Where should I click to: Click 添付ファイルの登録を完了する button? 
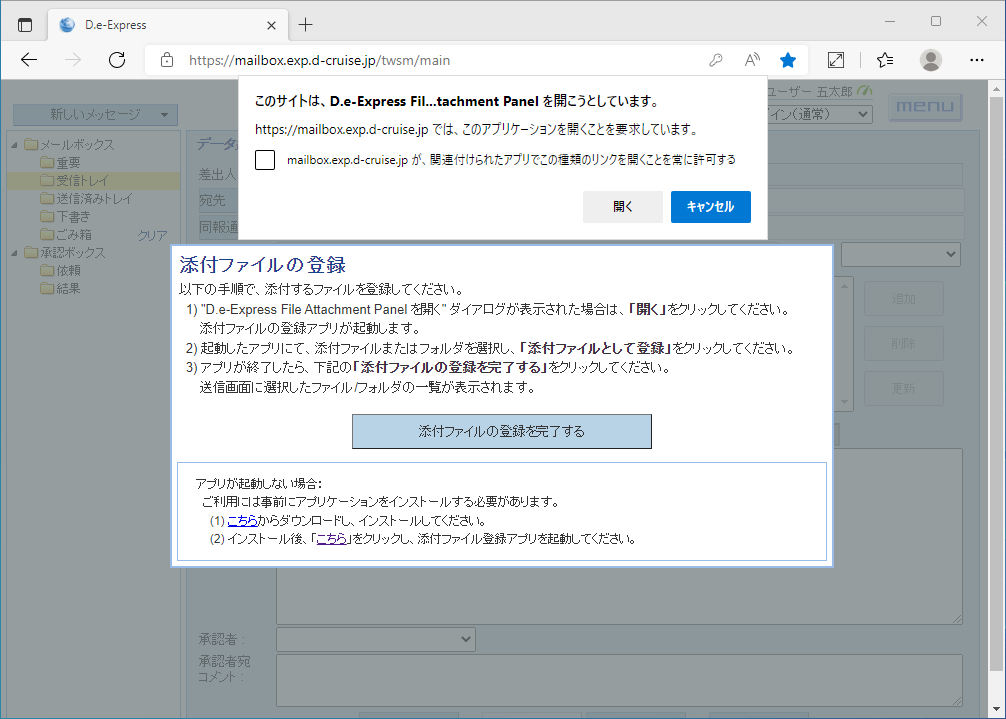coord(501,432)
